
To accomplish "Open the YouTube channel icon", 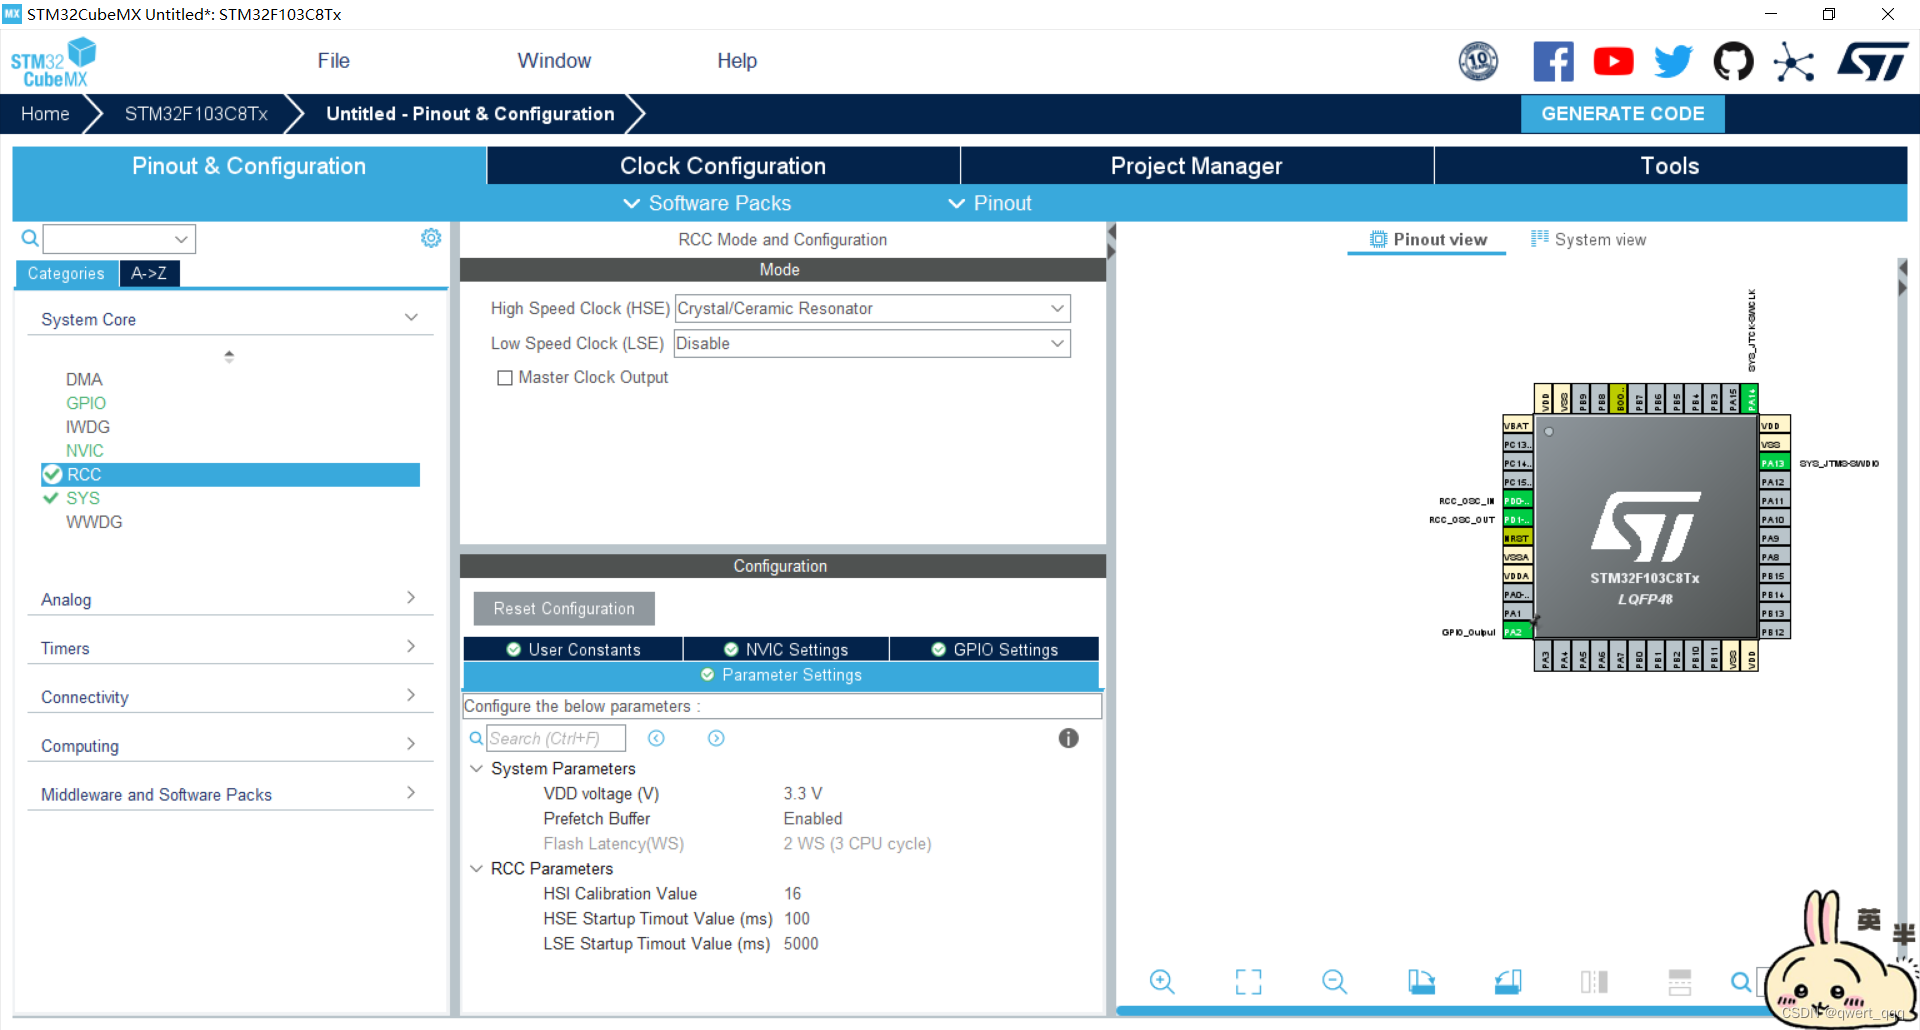I will click(1613, 61).
